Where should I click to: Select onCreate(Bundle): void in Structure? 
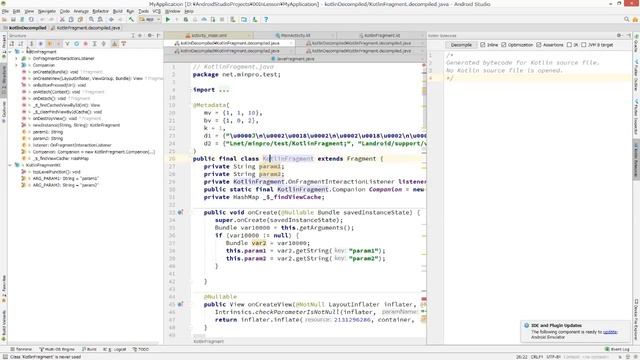pos(56,72)
